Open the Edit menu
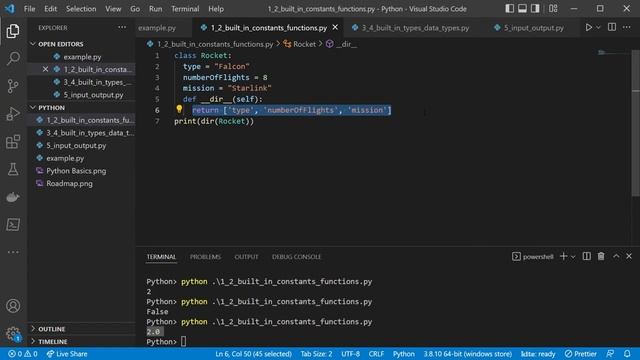 [x=51, y=9]
